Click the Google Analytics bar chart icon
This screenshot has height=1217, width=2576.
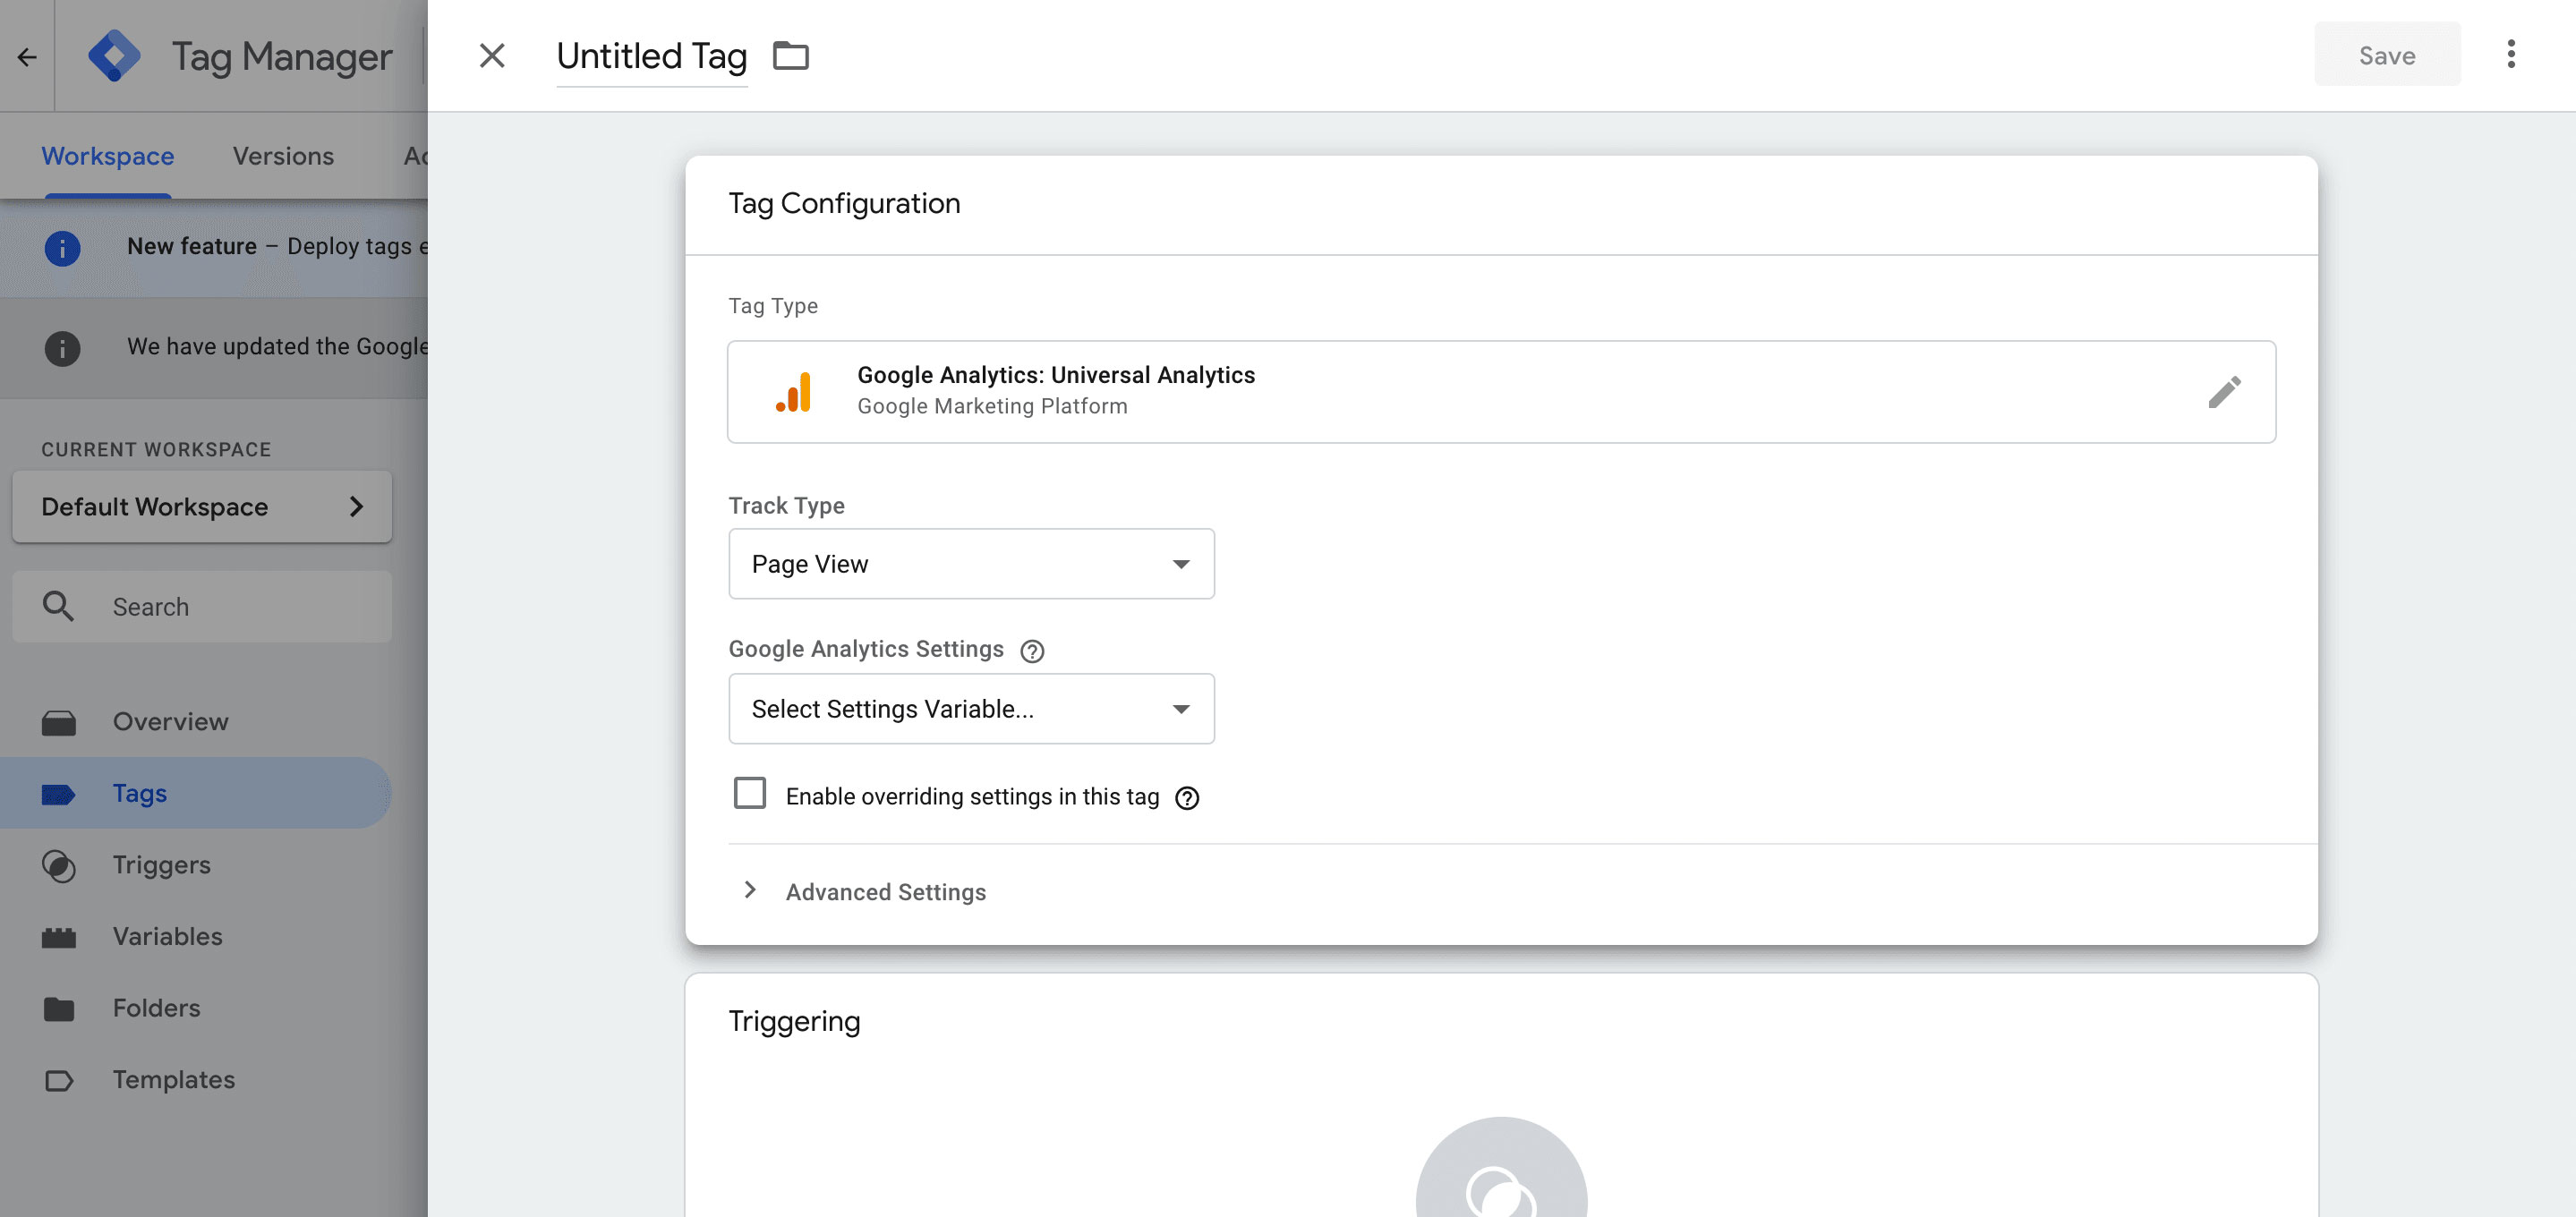[x=794, y=392]
